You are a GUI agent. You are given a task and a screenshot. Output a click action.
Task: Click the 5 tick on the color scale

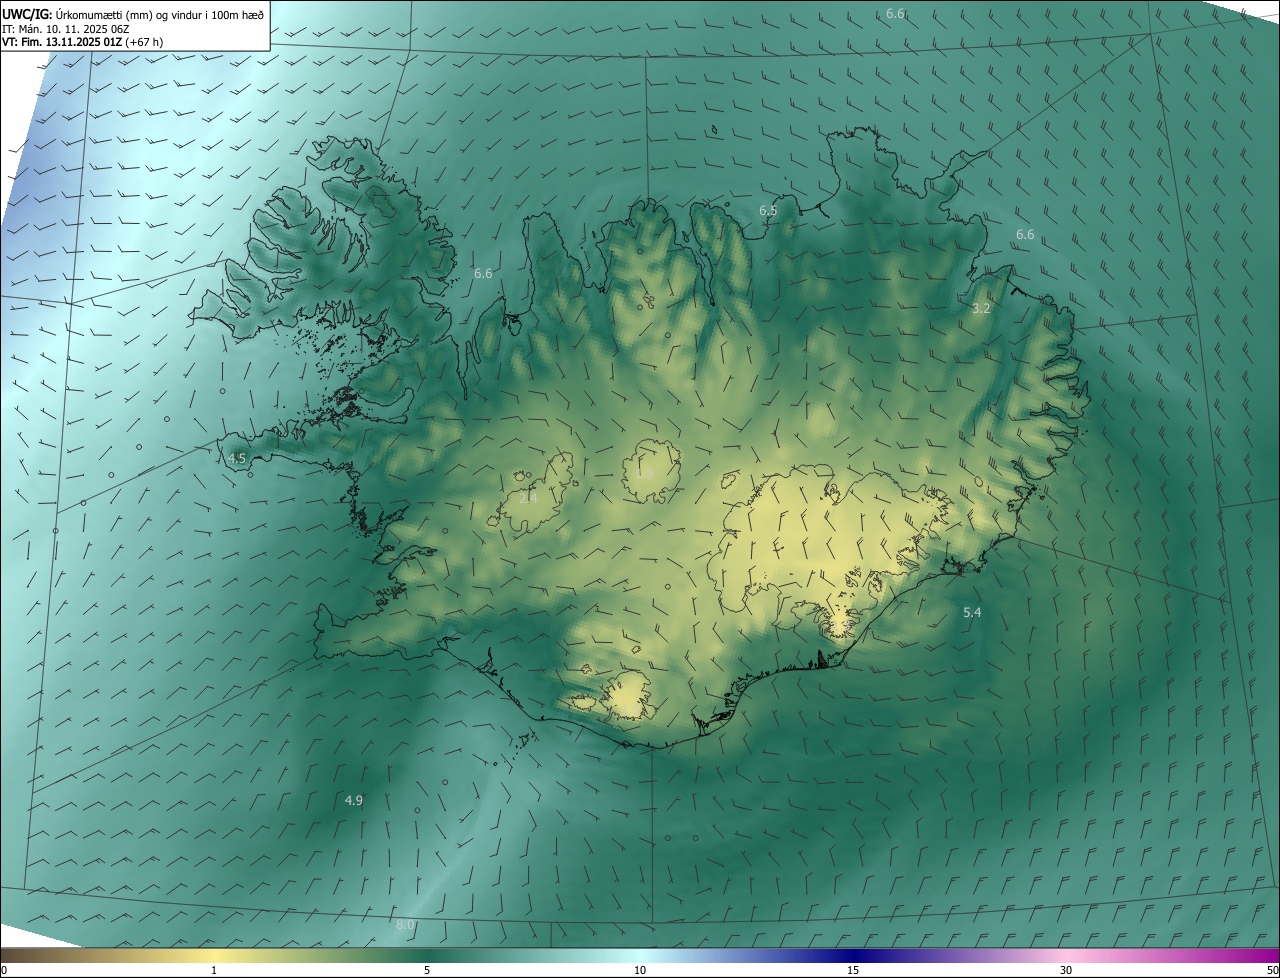point(427,970)
